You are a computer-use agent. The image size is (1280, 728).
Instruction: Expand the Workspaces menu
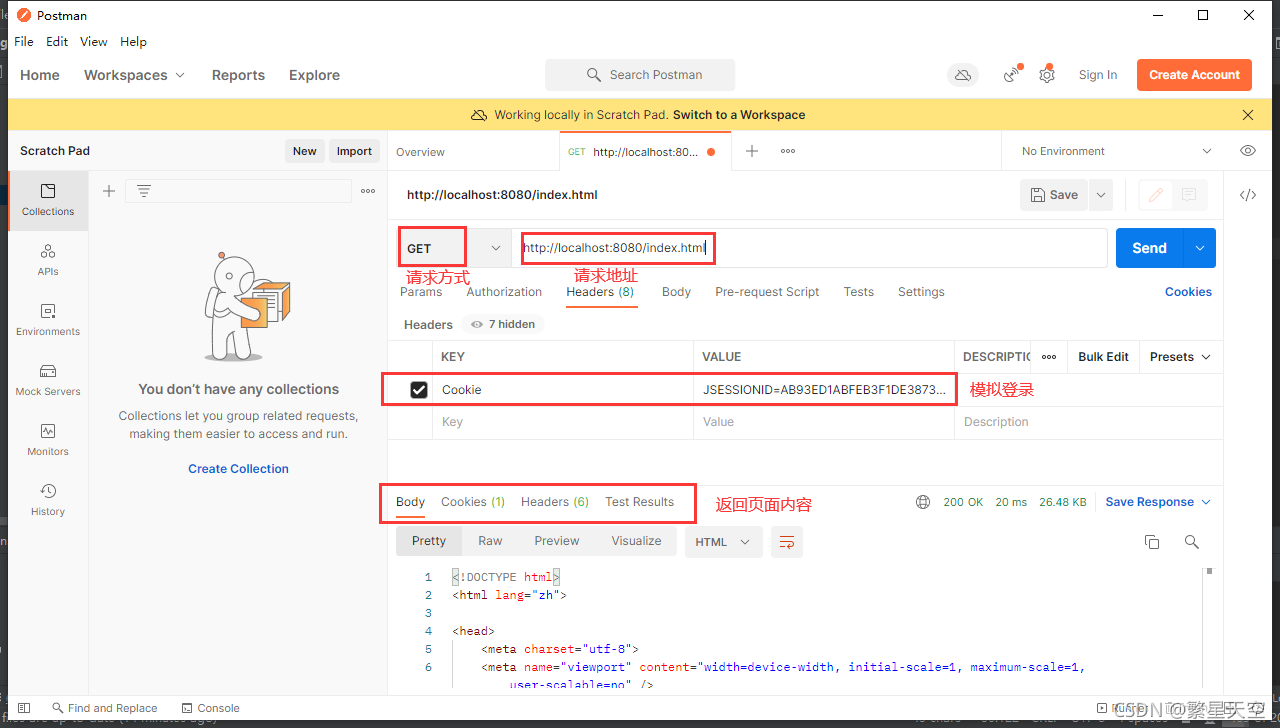[x=135, y=75]
